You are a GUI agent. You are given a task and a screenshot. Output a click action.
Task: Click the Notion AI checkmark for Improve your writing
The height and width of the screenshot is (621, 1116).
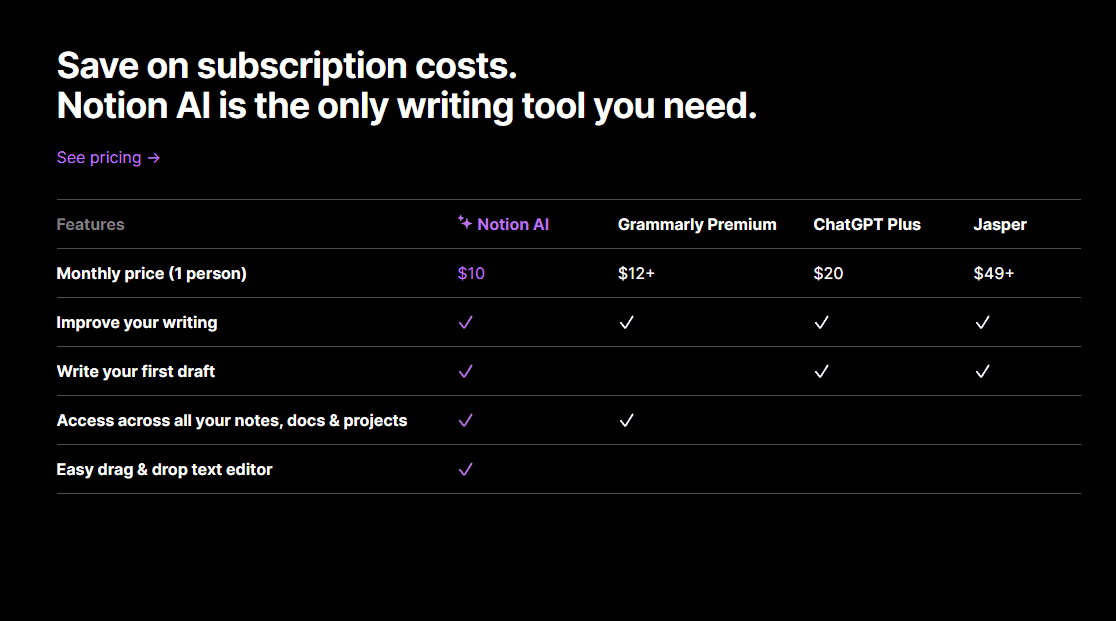click(465, 323)
